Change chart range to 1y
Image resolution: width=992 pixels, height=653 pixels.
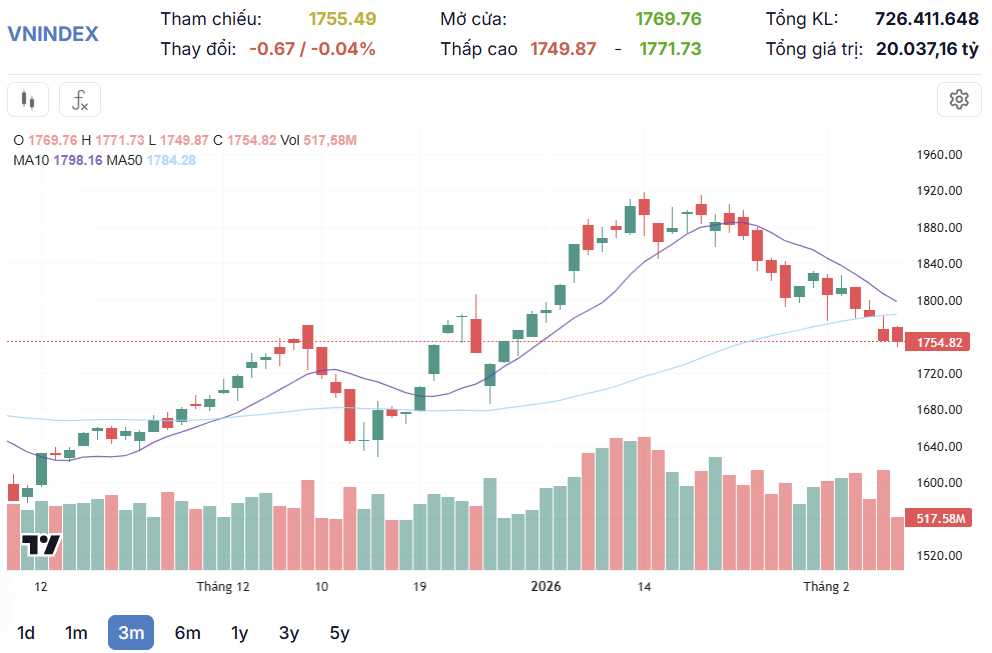[x=240, y=633]
